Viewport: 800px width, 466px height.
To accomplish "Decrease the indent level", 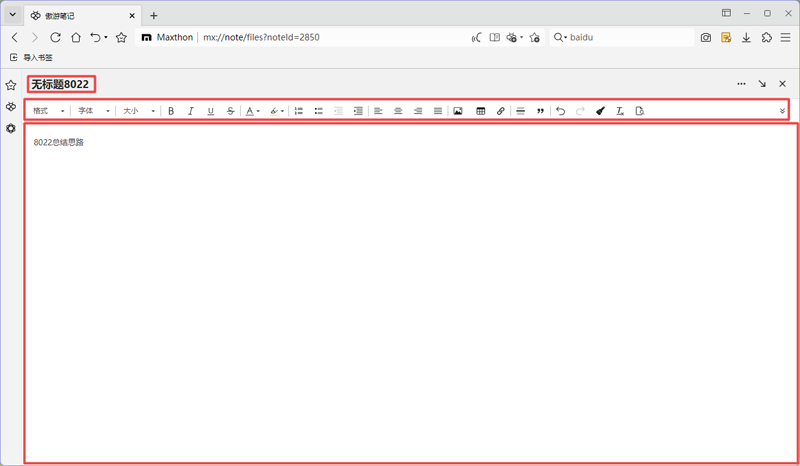I will coord(338,111).
